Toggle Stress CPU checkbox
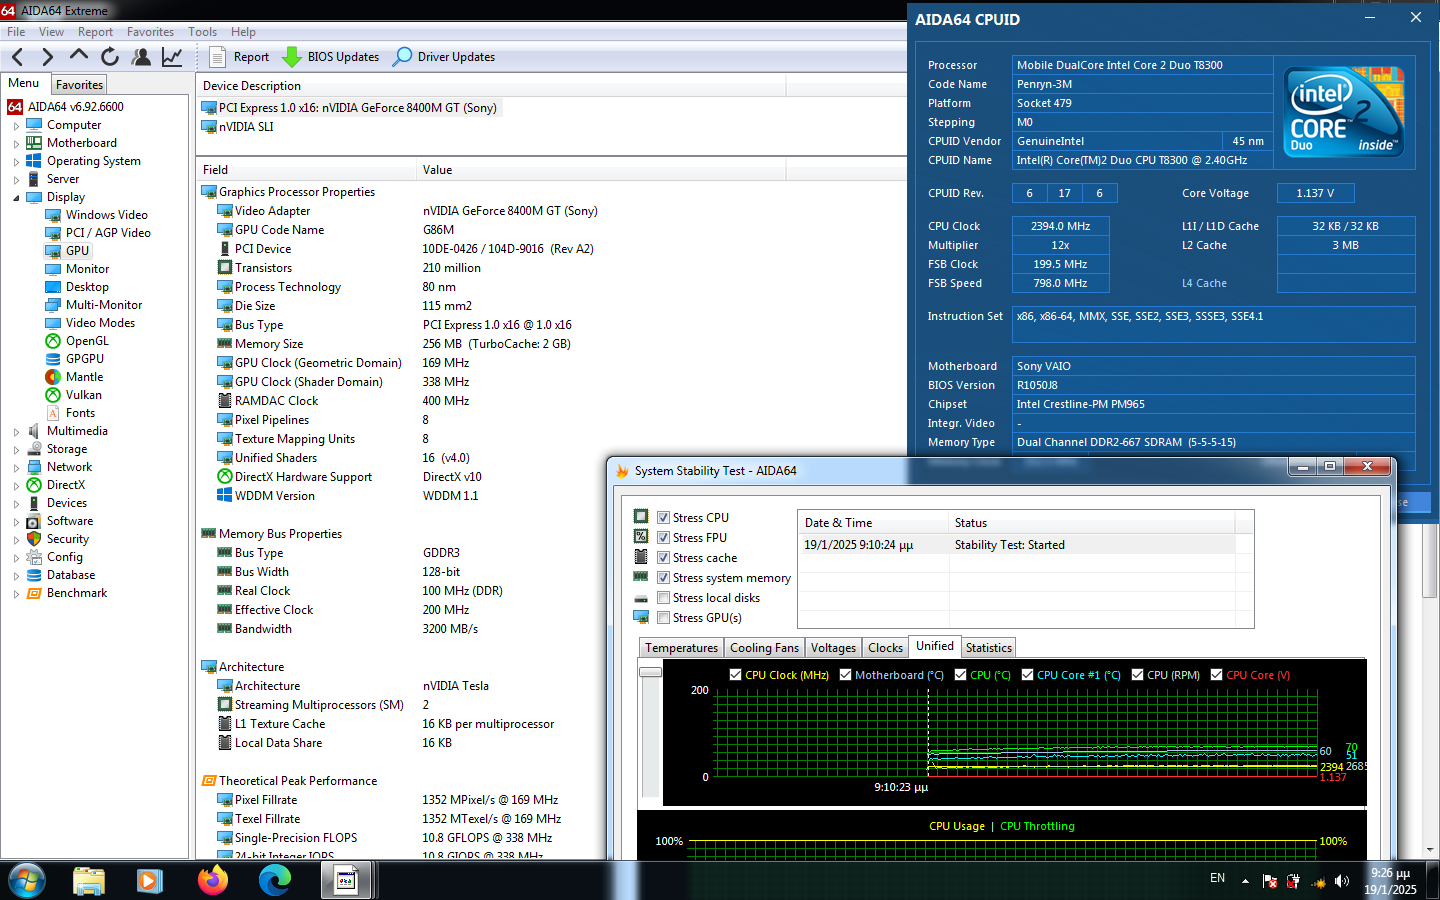 click(x=663, y=517)
